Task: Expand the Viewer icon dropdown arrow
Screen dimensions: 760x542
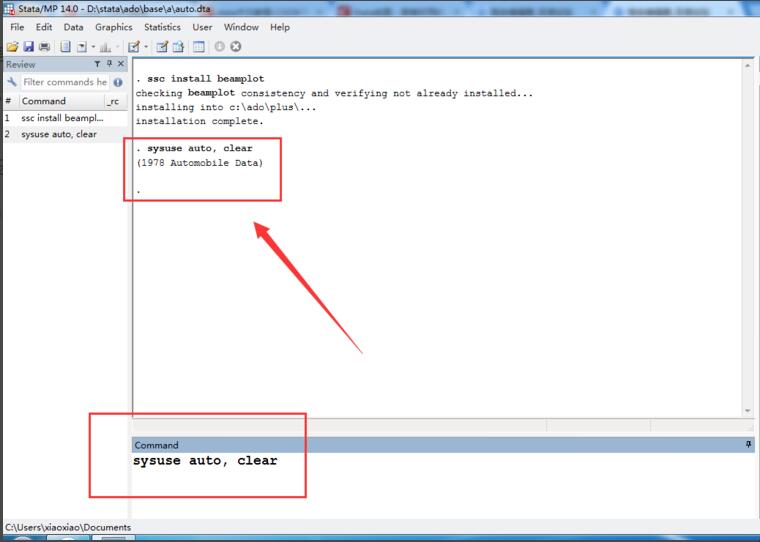Action: (93, 47)
